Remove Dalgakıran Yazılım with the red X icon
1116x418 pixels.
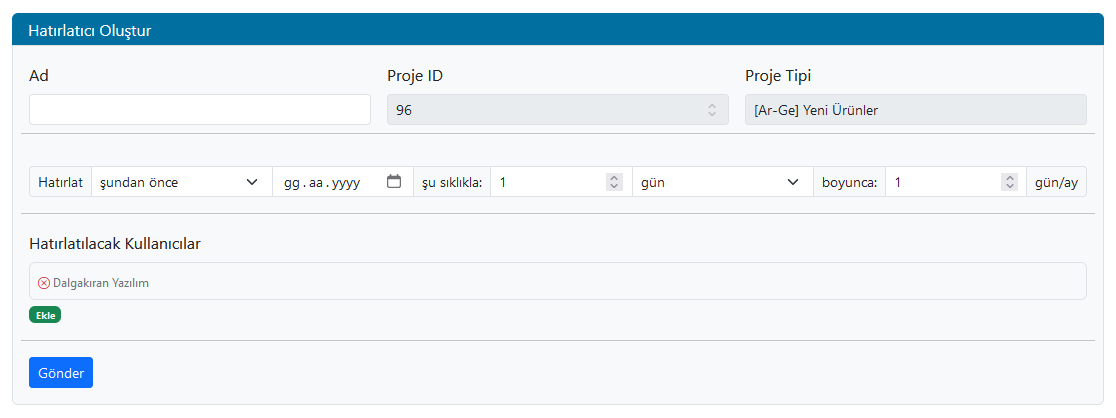tap(44, 283)
